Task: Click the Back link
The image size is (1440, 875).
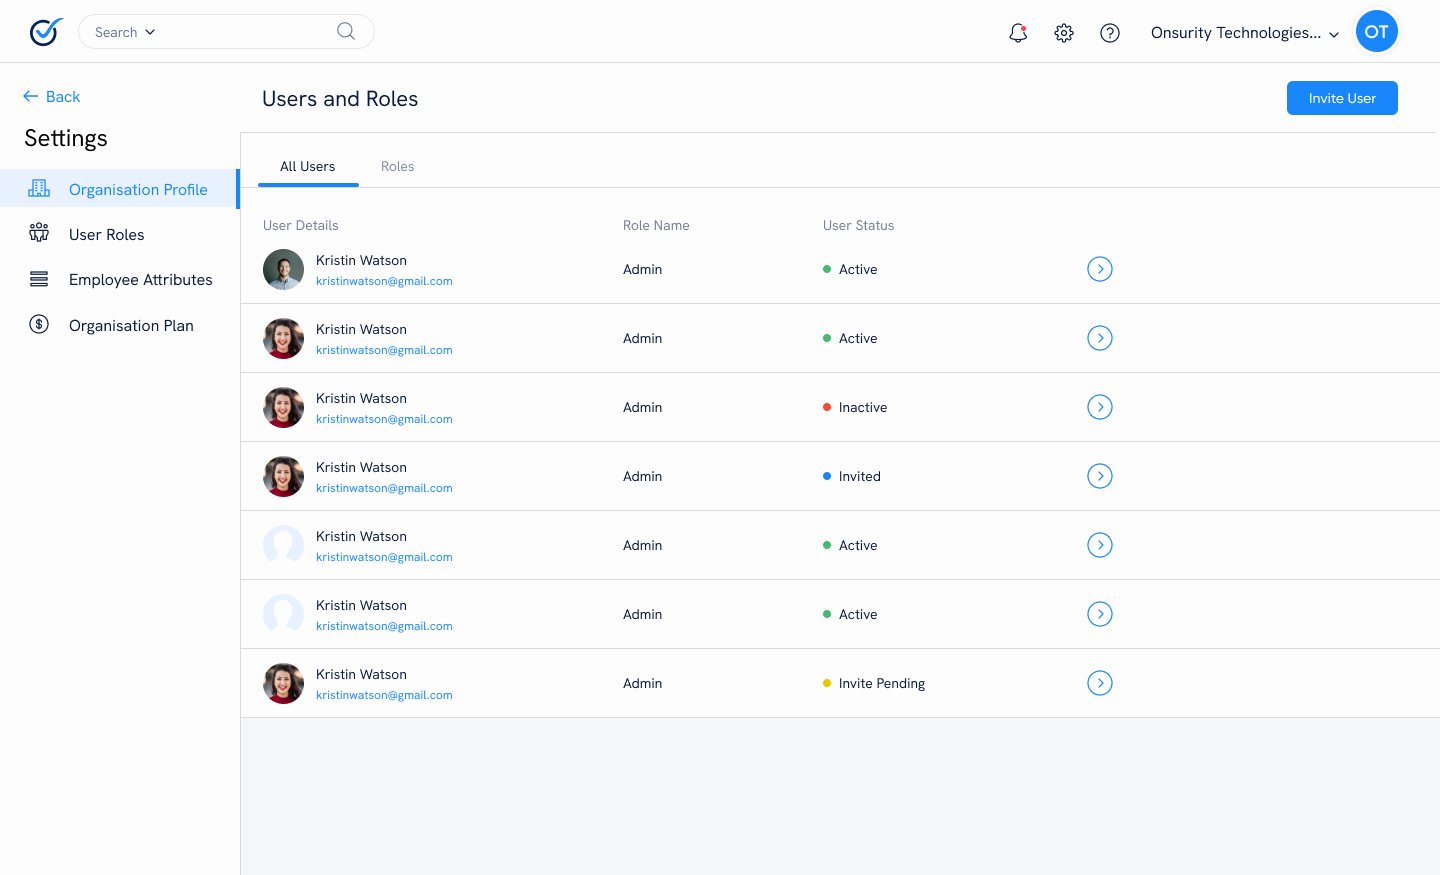Action: click(x=51, y=96)
